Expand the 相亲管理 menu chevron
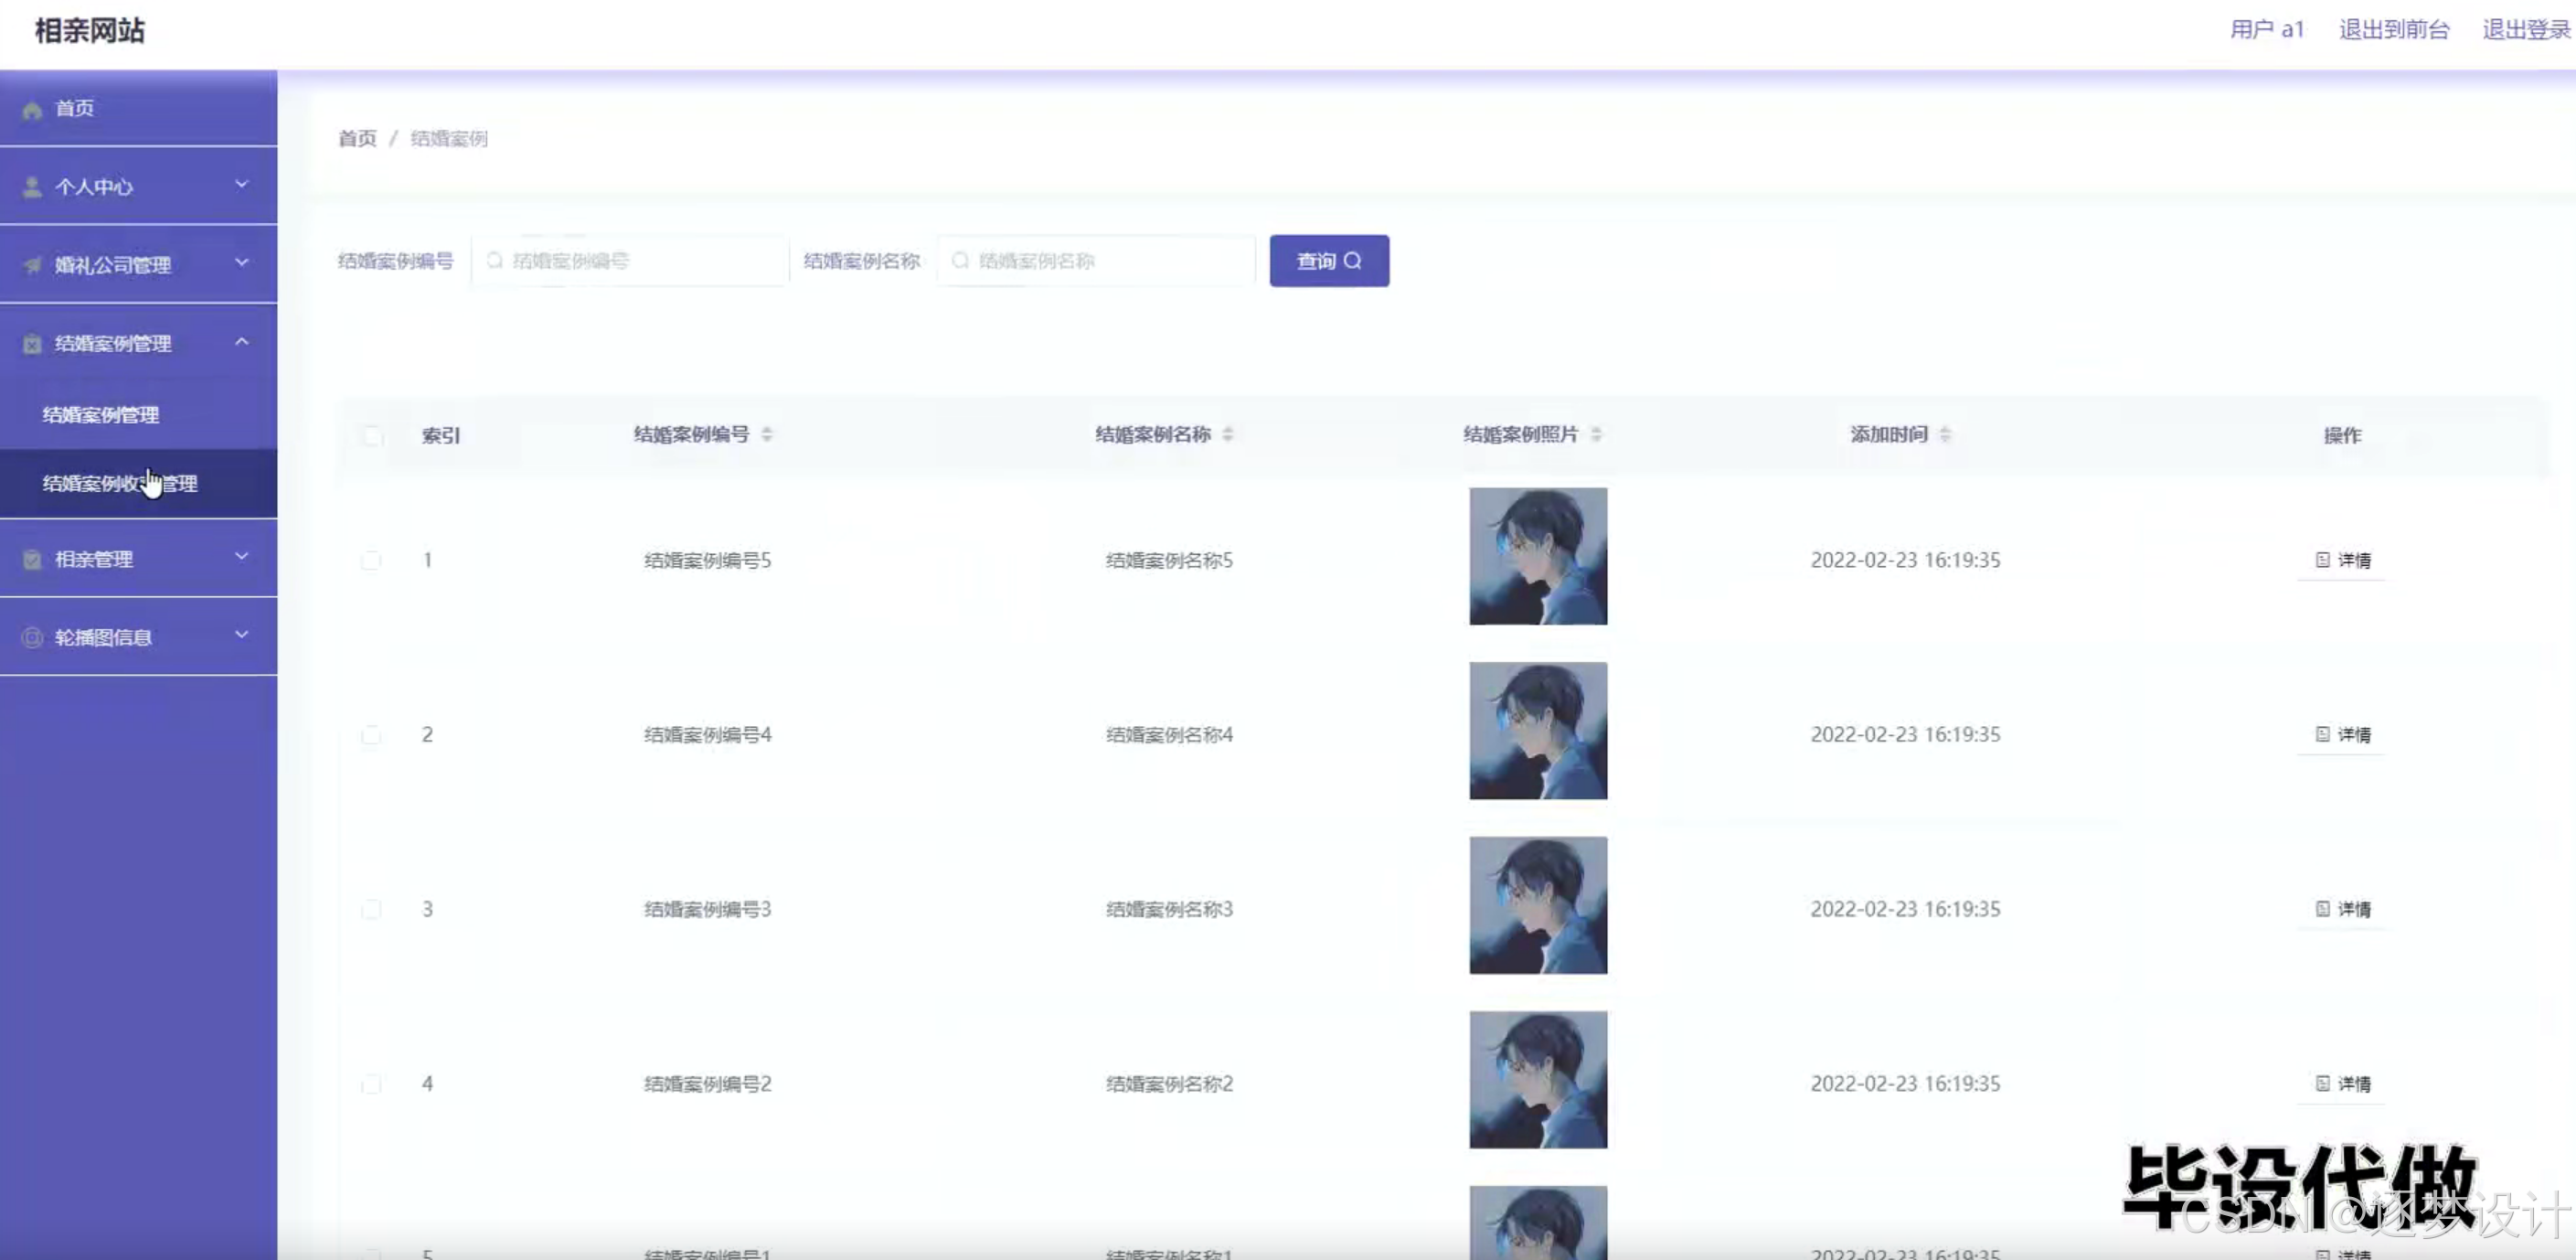 click(241, 556)
